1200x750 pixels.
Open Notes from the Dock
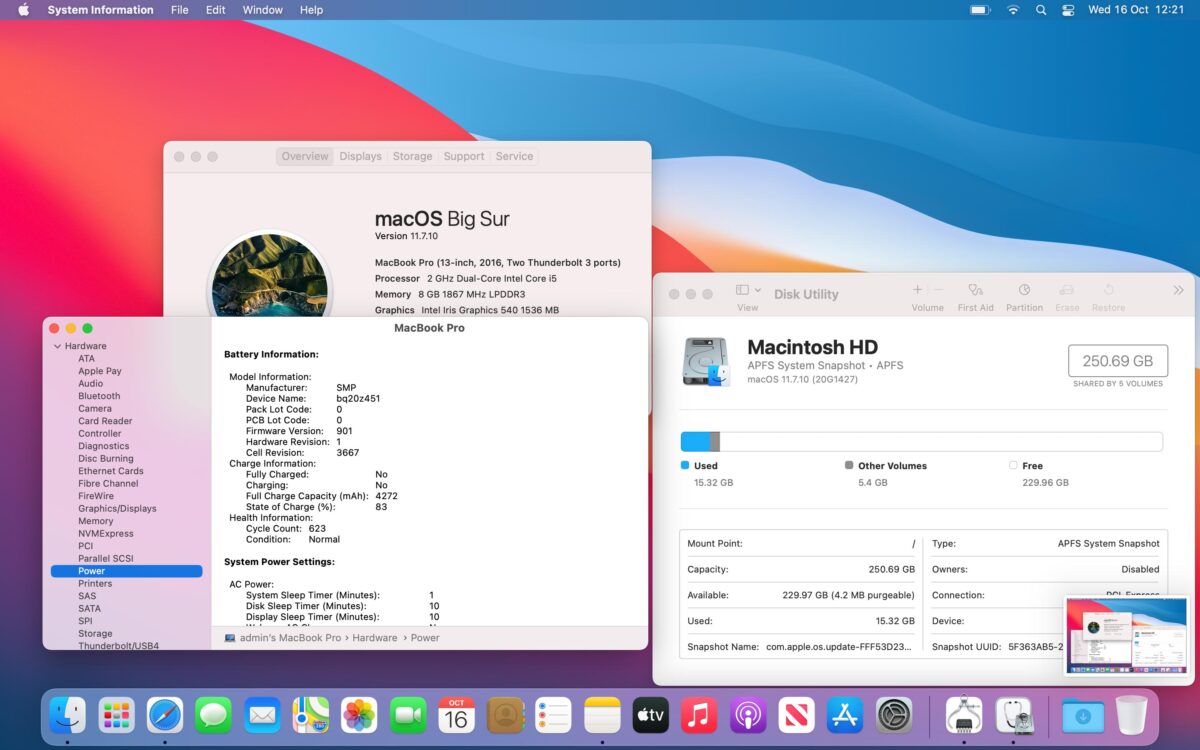pos(602,715)
